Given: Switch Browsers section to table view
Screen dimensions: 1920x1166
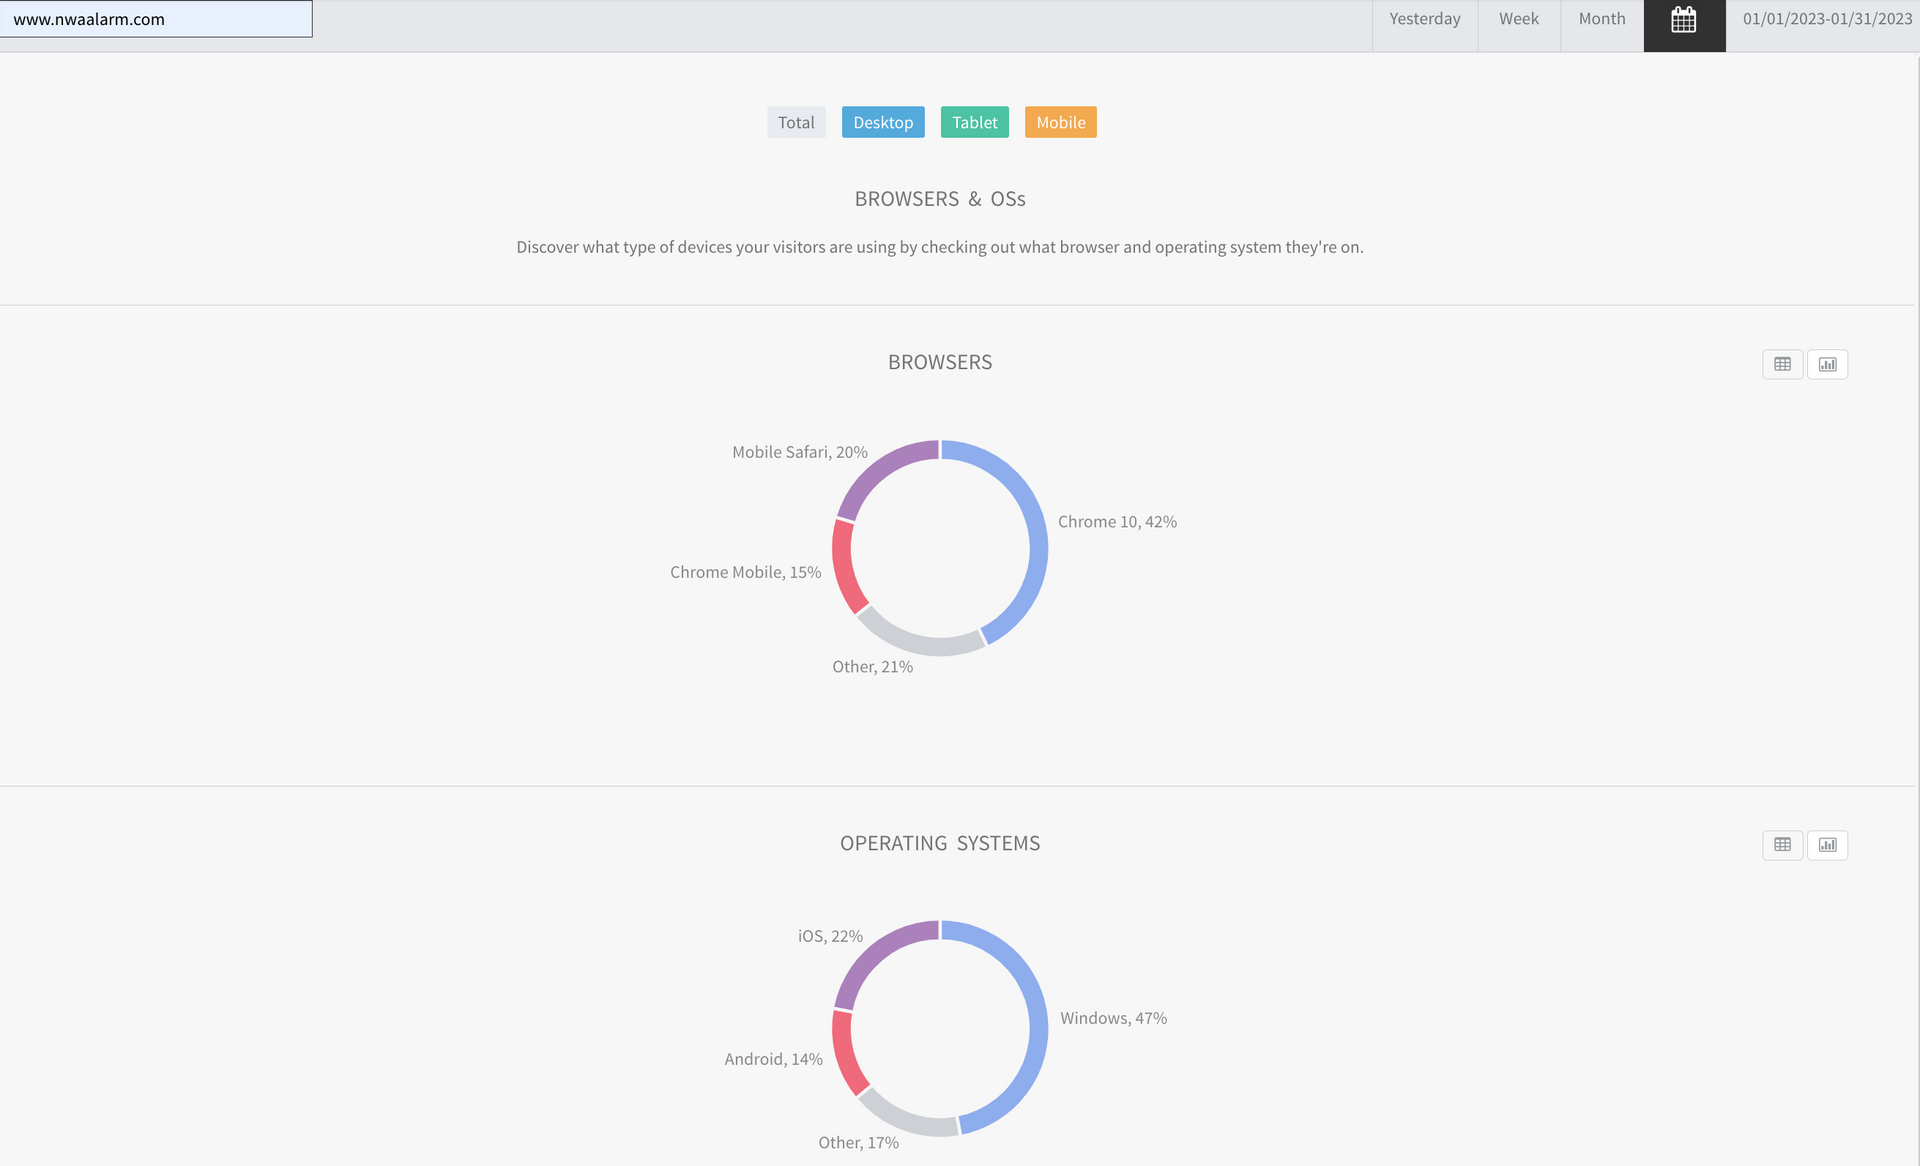Looking at the screenshot, I should click(x=1782, y=364).
